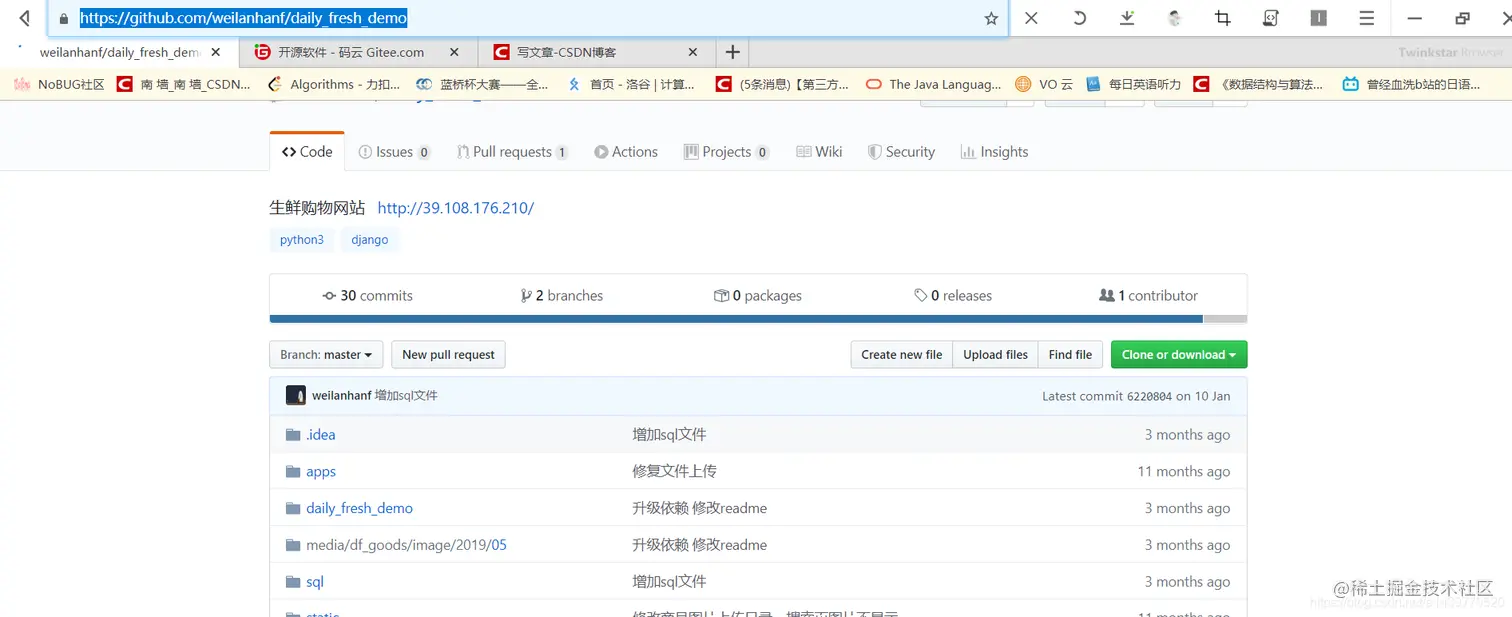
Task: Open the browser hamburger menu
Action: [1367, 18]
